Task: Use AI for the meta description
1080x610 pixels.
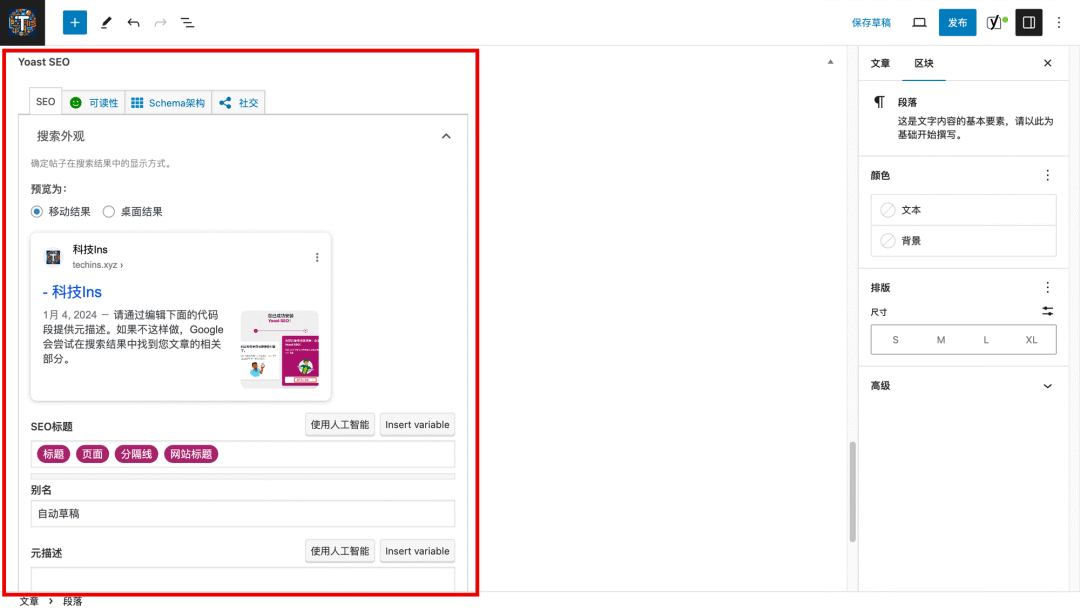Action: point(340,551)
